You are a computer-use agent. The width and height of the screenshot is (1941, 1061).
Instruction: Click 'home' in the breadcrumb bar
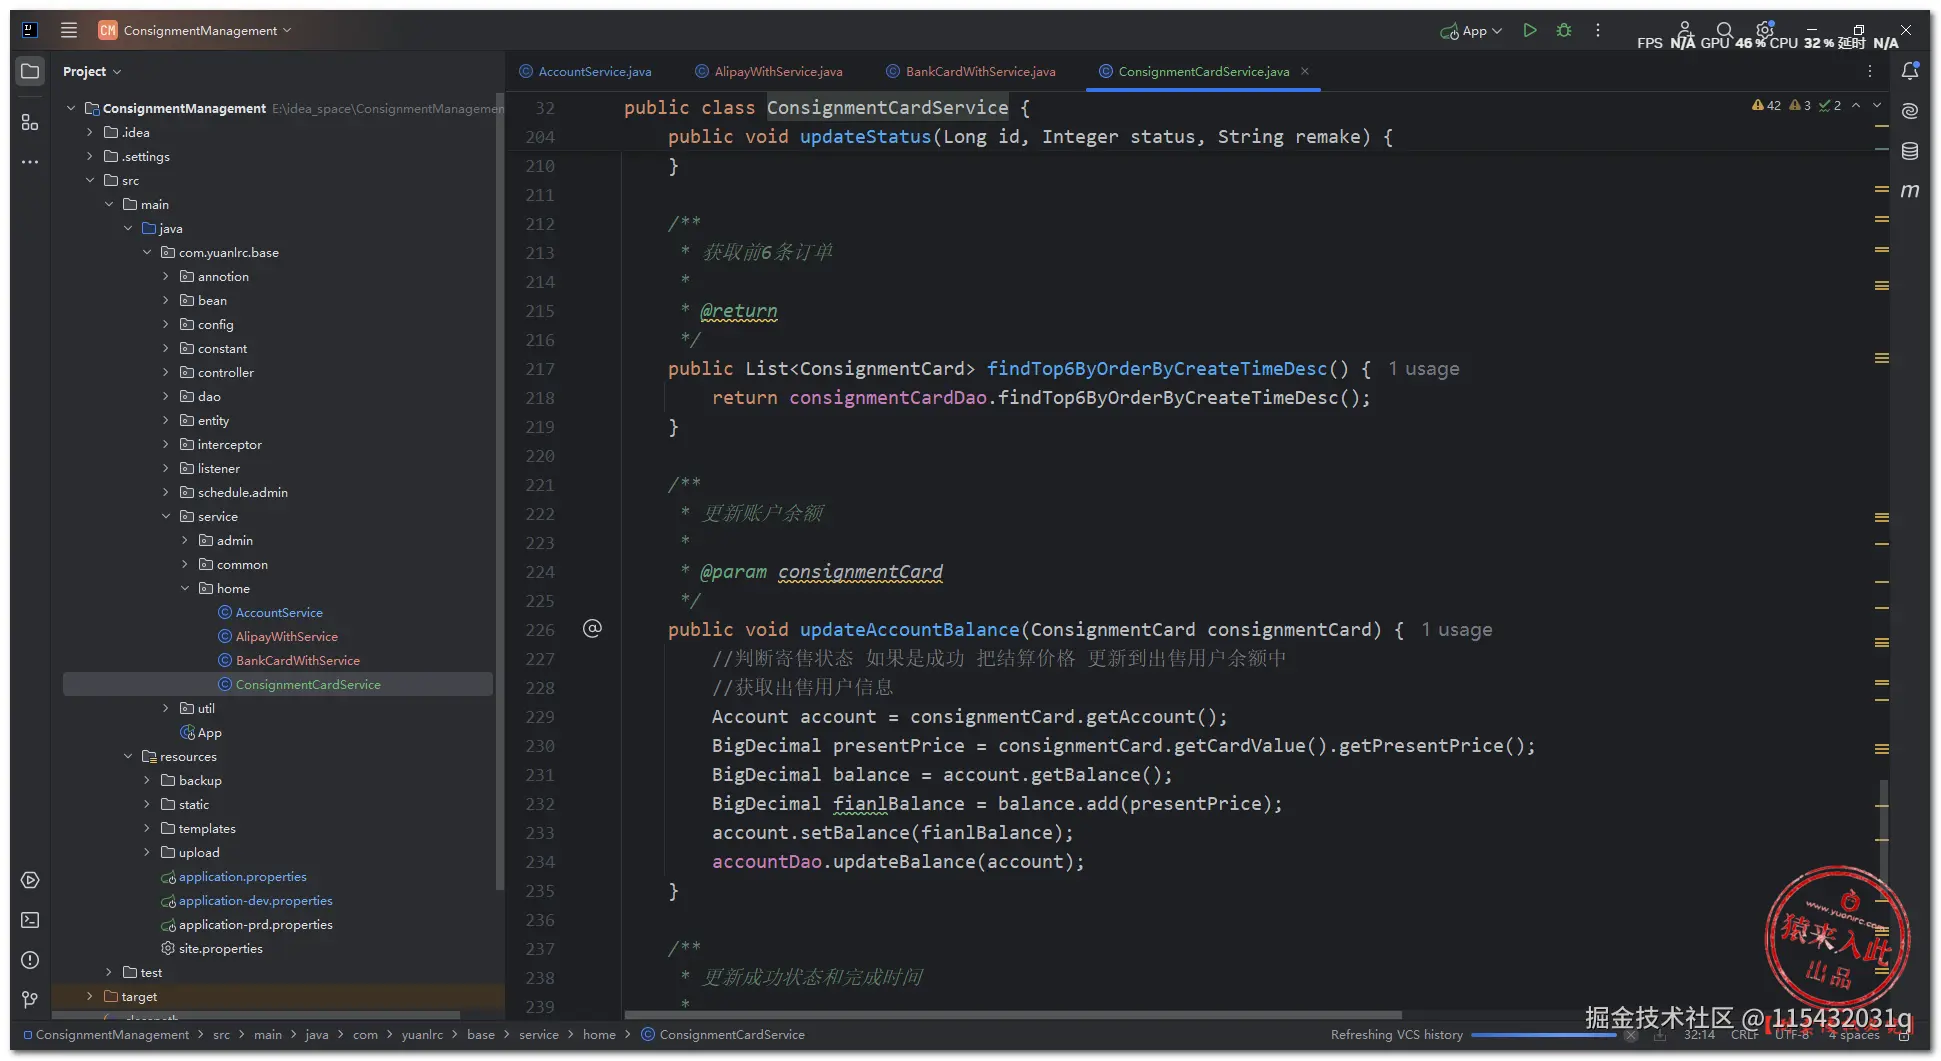(x=599, y=1034)
